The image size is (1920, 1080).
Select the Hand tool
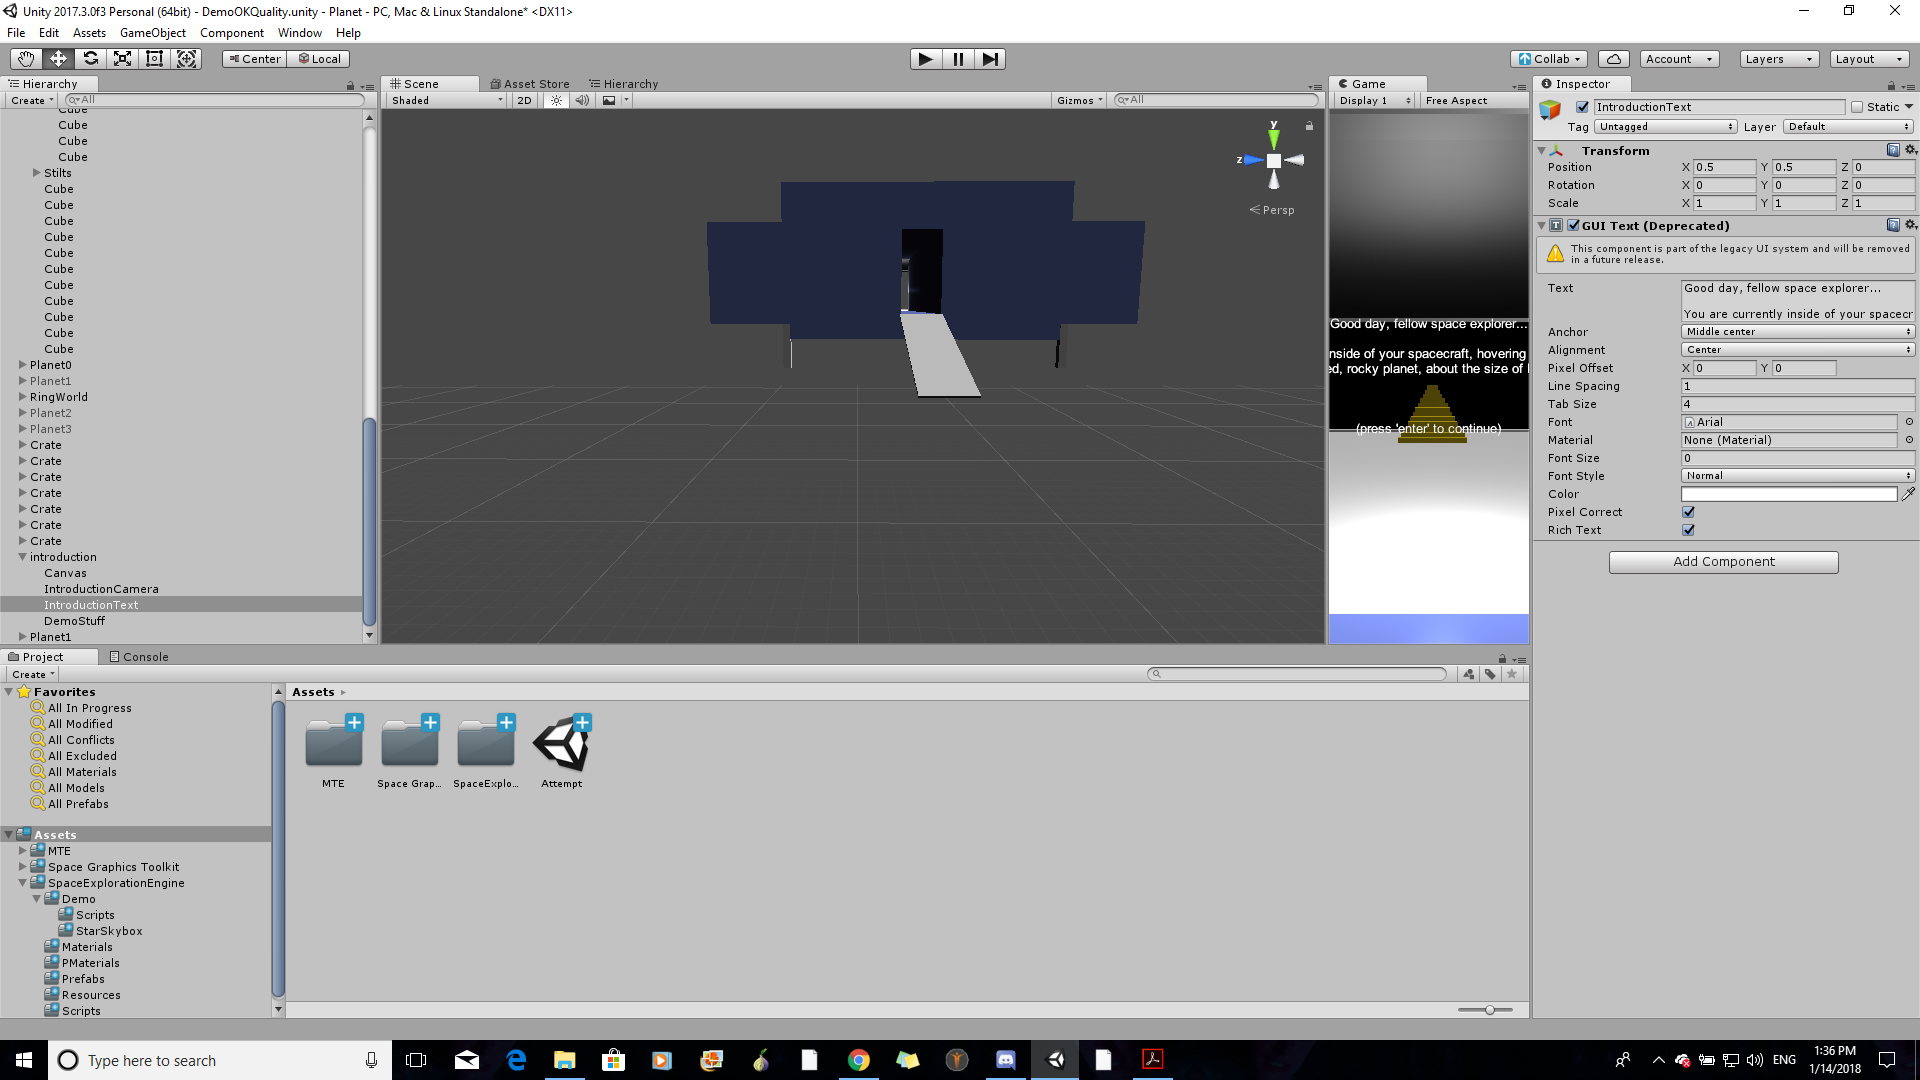coord(26,59)
